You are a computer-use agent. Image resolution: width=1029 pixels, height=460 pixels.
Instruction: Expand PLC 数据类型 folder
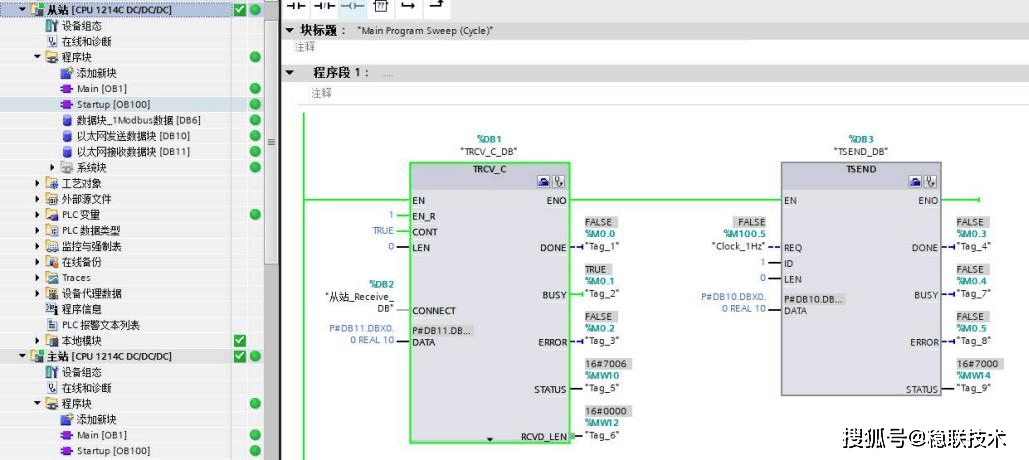click(x=37, y=230)
